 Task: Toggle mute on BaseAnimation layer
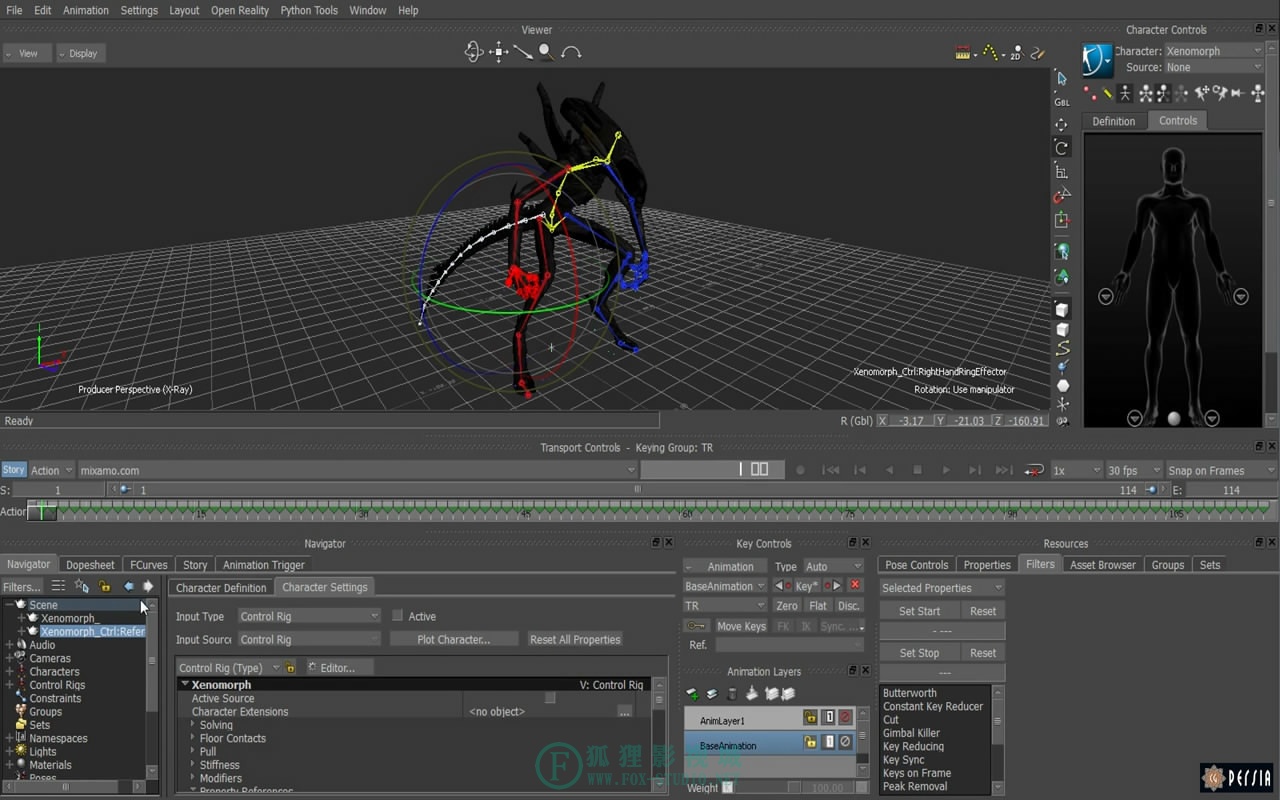click(x=846, y=742)
